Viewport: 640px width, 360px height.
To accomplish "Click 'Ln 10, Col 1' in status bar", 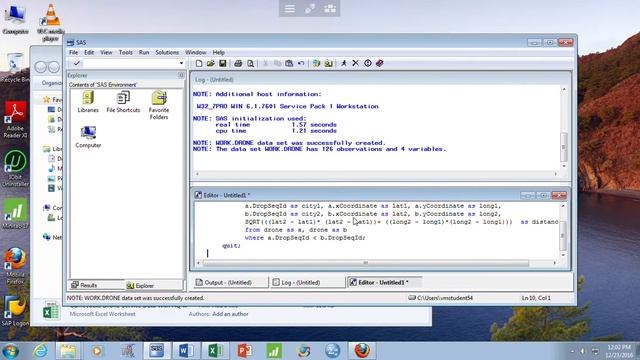I will click(x=536, y=298).
